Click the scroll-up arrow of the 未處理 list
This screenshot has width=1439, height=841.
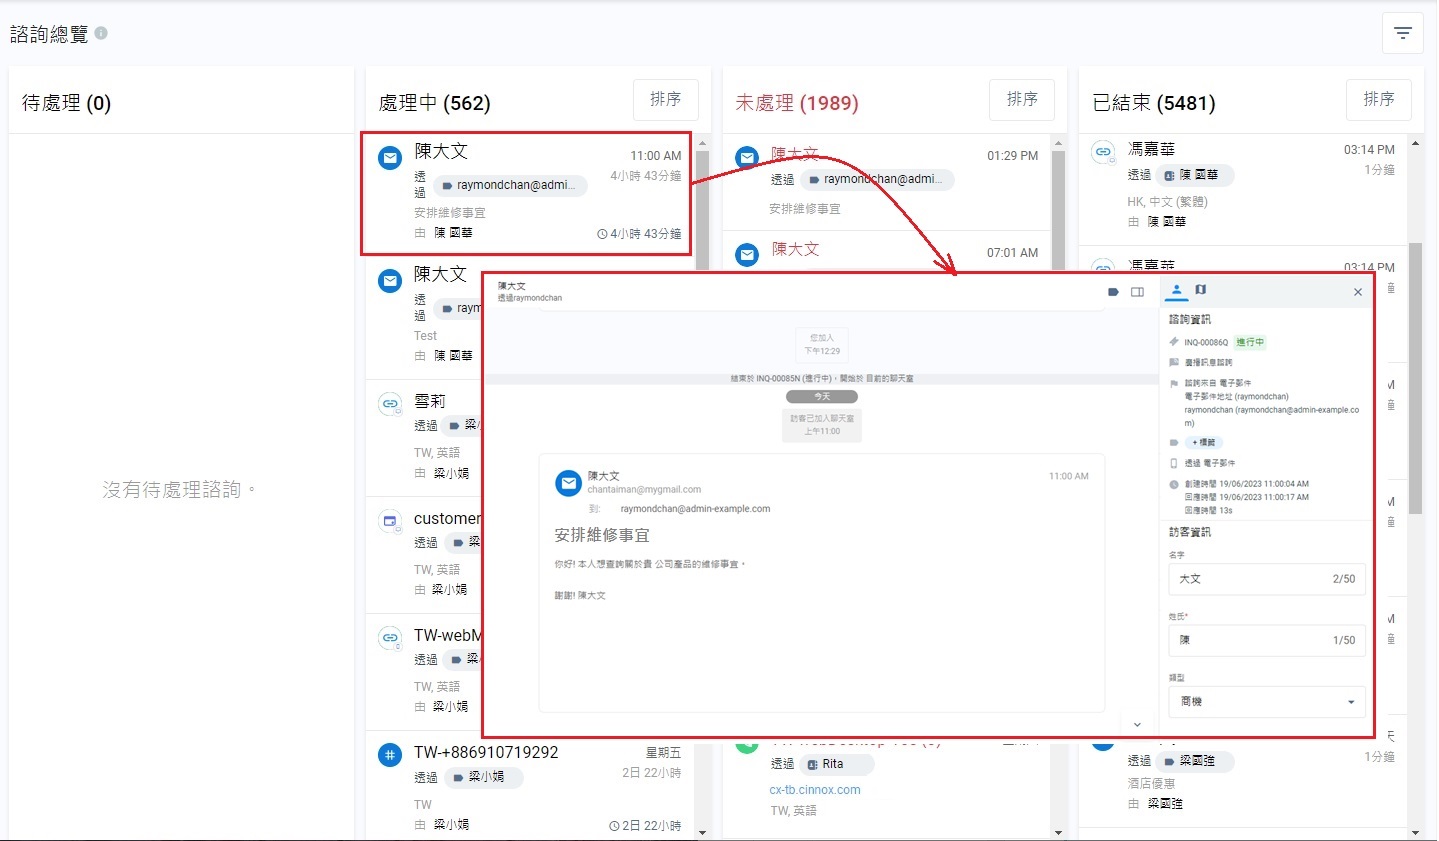(x=1058, y=143)
